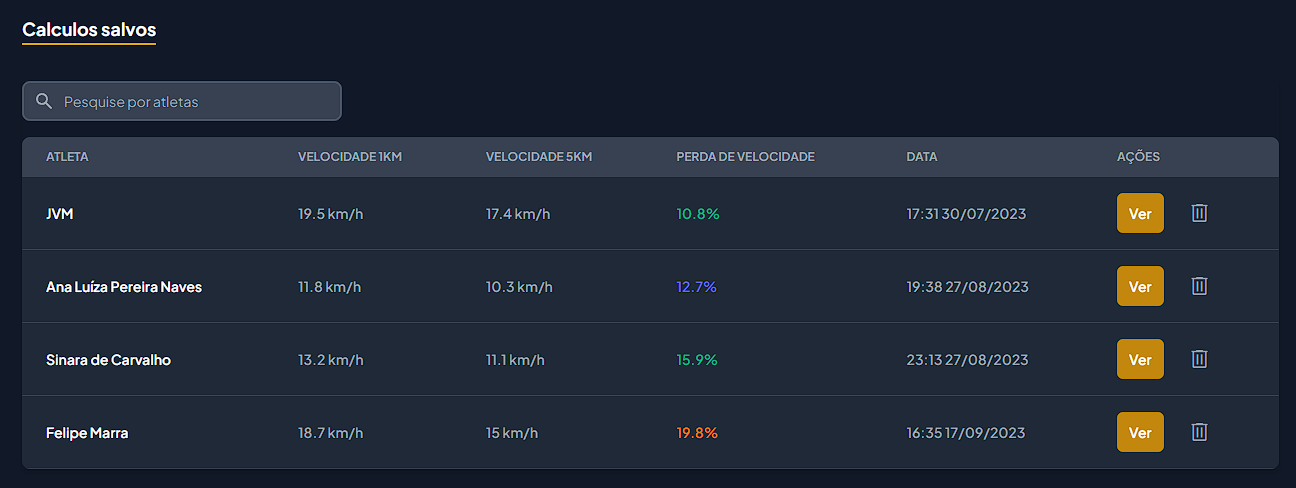Open Sinara de Carvalho's result via Ver
The image size is (1296, 488).
coord(1140,359)
